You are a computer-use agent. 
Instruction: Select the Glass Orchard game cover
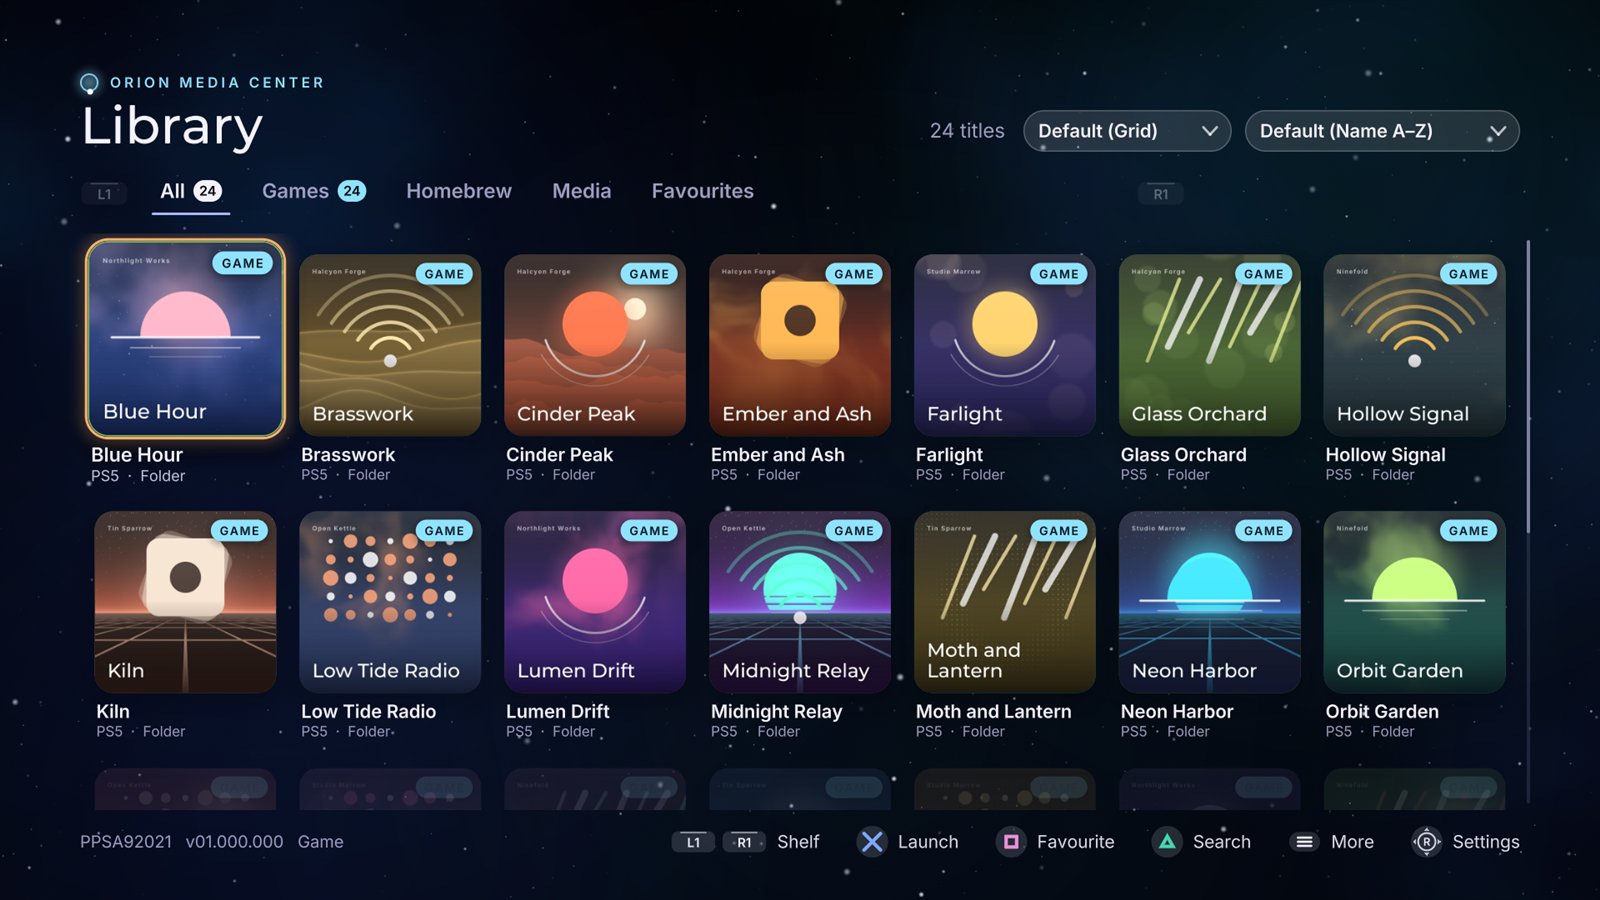click(x=1210, y=345)
